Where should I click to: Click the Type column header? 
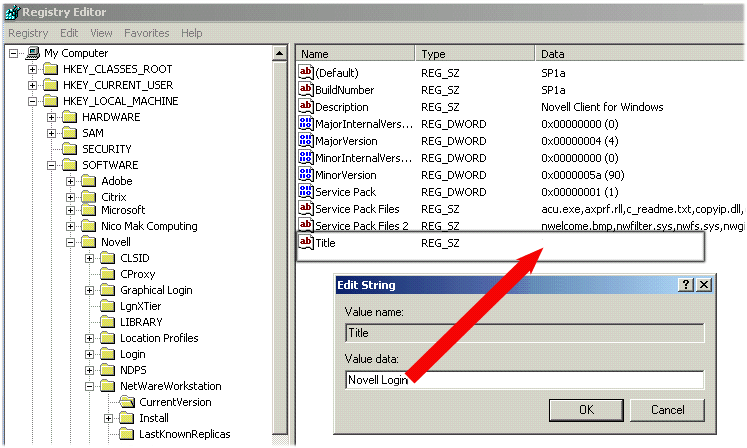475,54
